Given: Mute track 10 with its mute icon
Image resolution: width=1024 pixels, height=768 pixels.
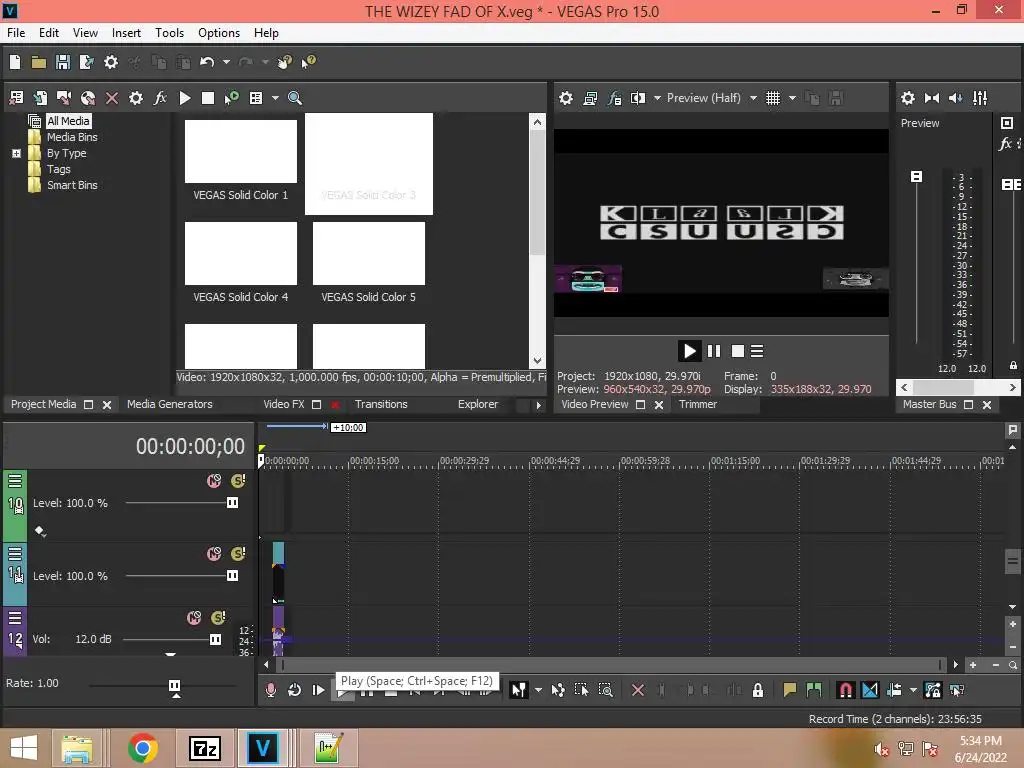Looking at the screenshot, I should click(x=214, y=481).
